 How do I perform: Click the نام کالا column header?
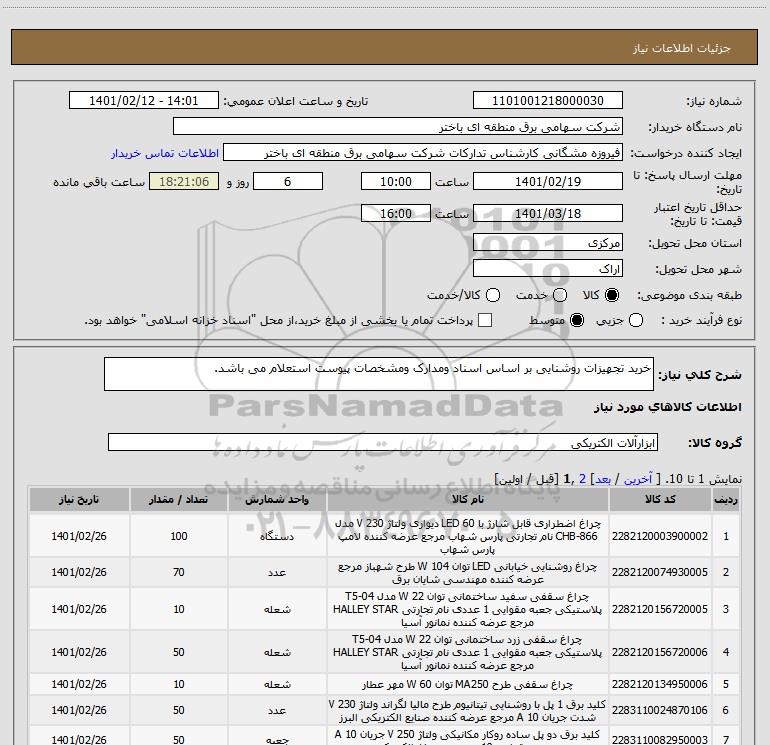[468, 499]
